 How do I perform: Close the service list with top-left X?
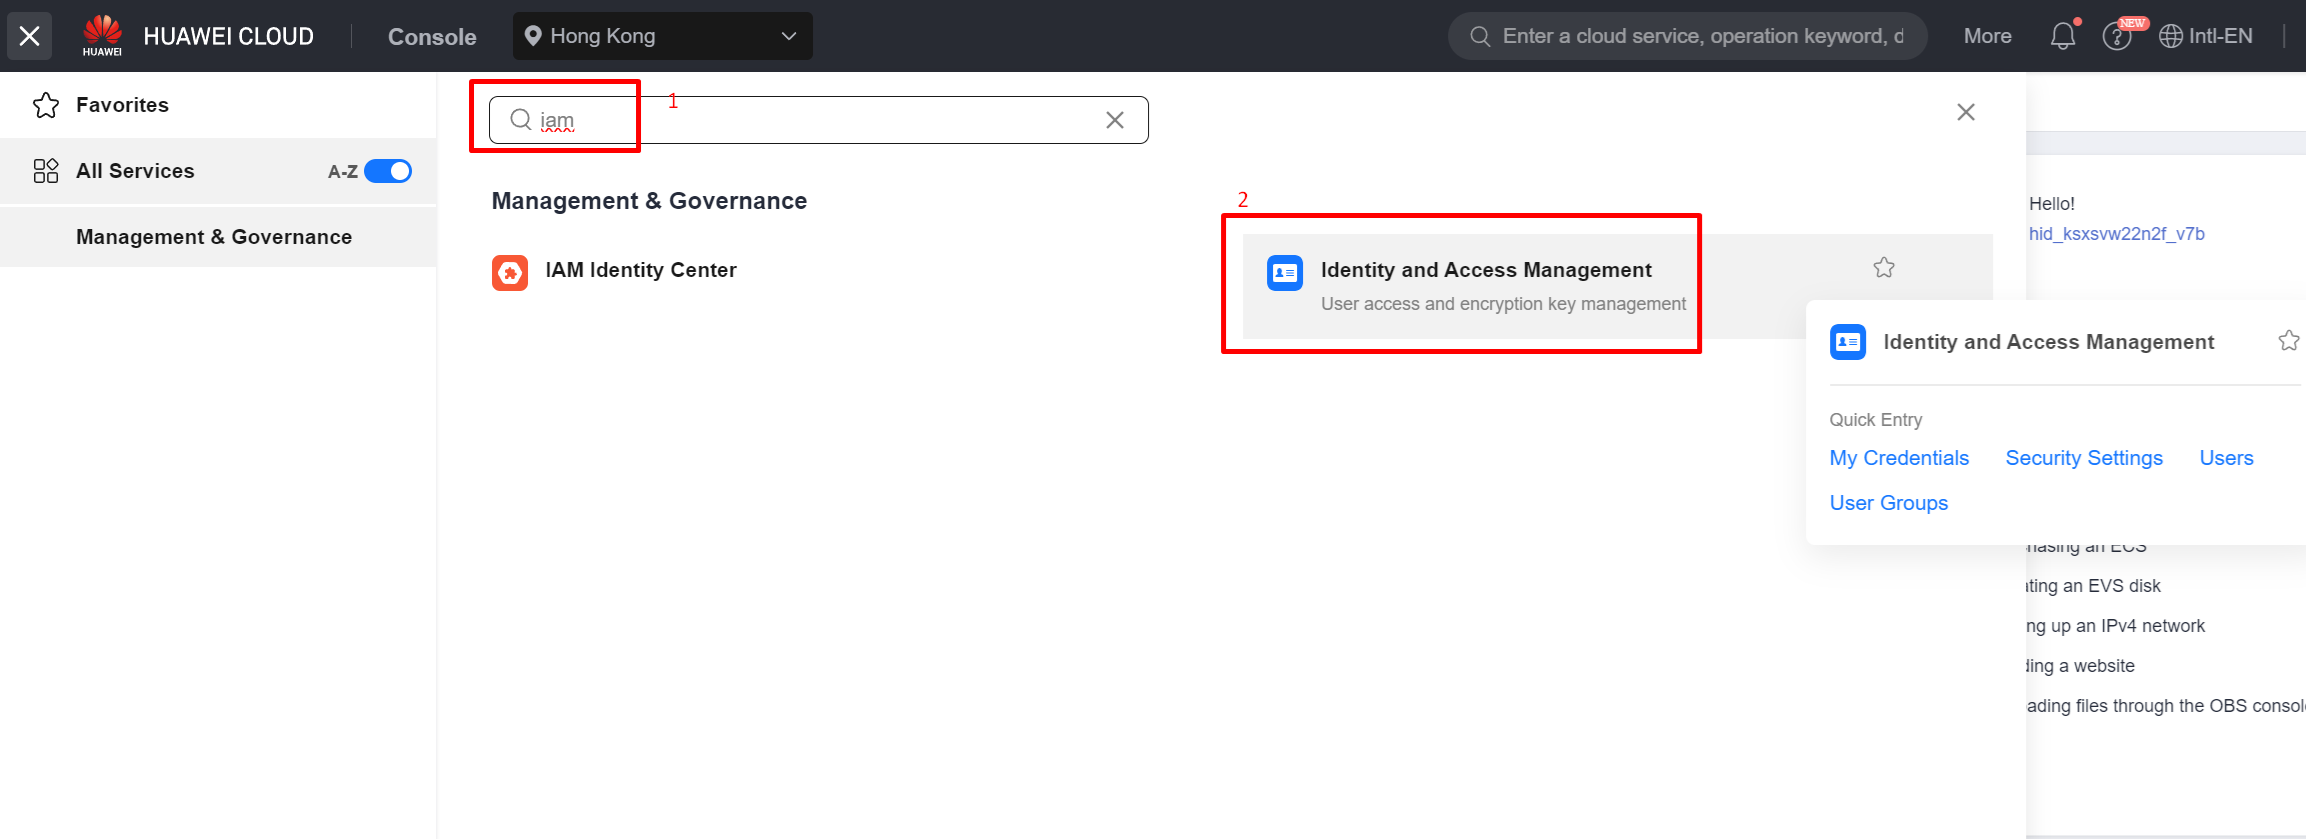(x=30, y=36)
